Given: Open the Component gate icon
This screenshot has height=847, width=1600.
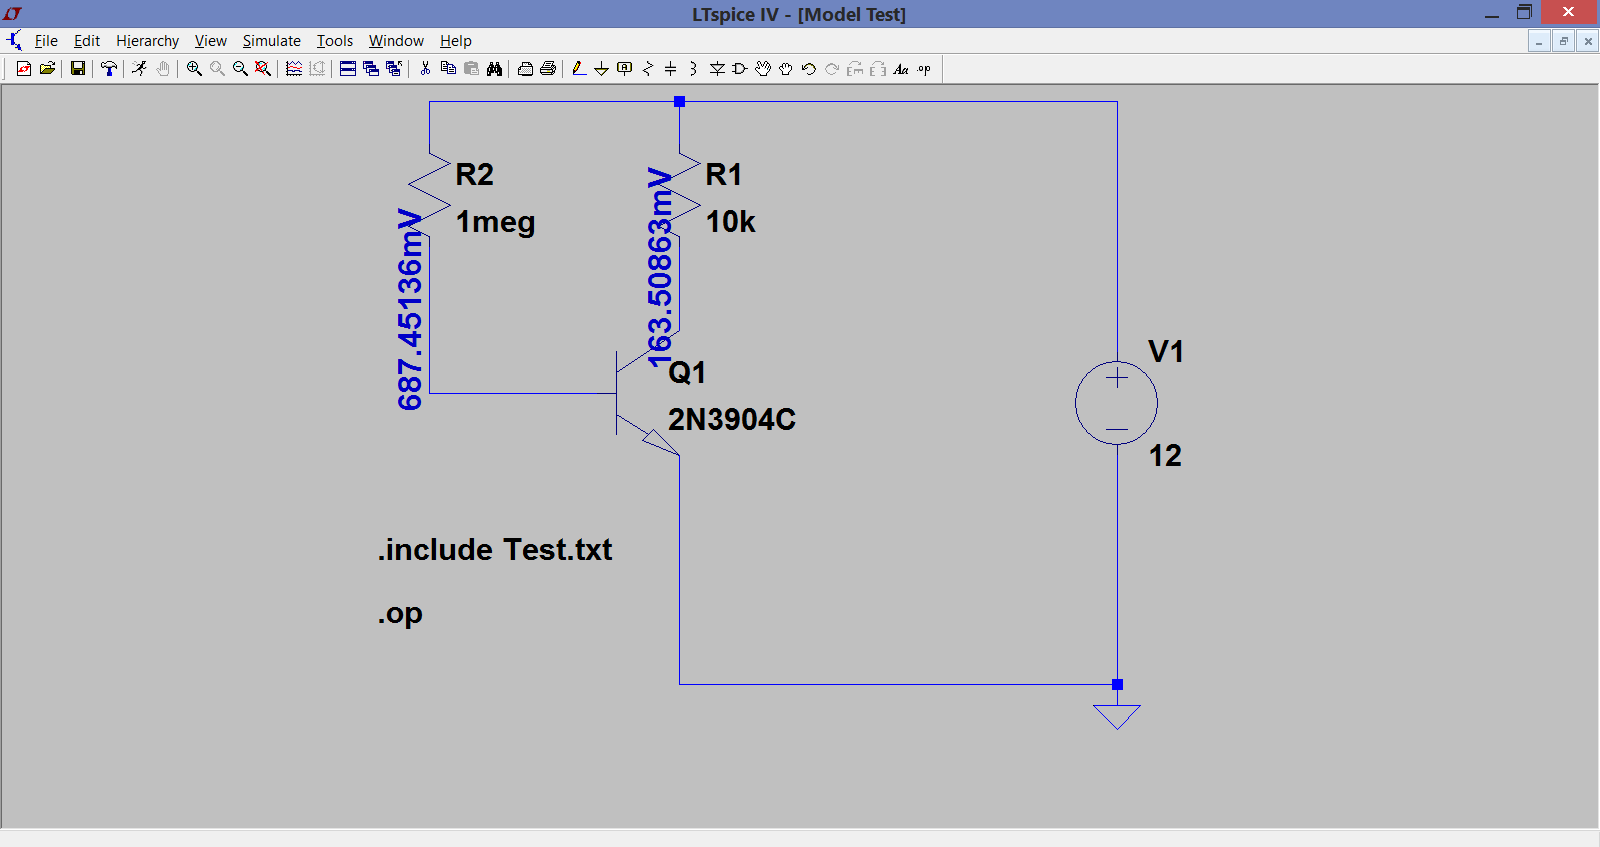Looking at the screenshot, I should (x=740, y=69).
